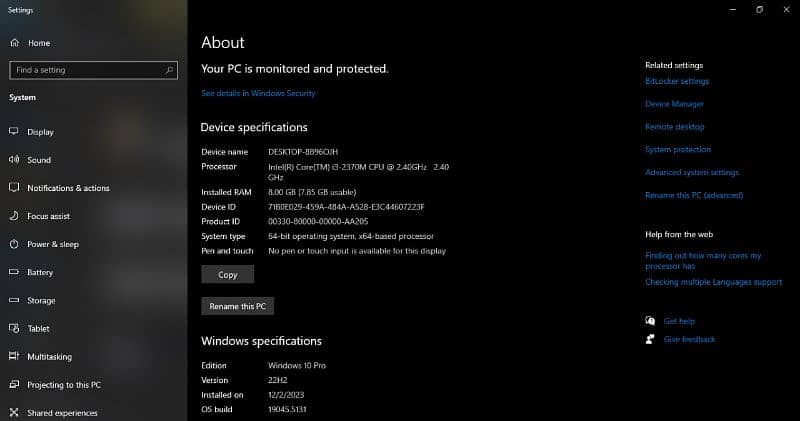Click the Get help link
The width and height of the screenshot is (800, 421).
tap(679, 321)
